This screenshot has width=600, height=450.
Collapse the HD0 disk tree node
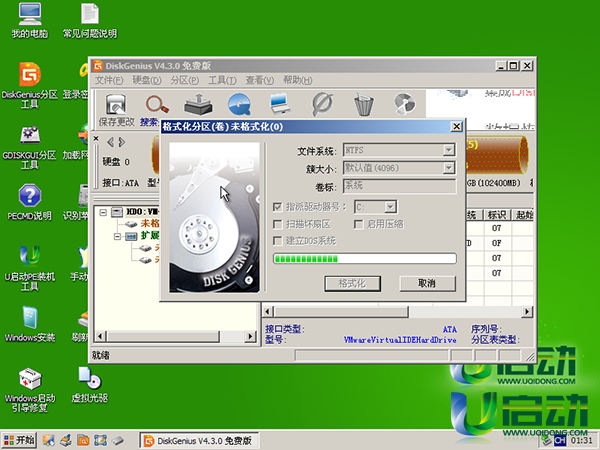103,212
